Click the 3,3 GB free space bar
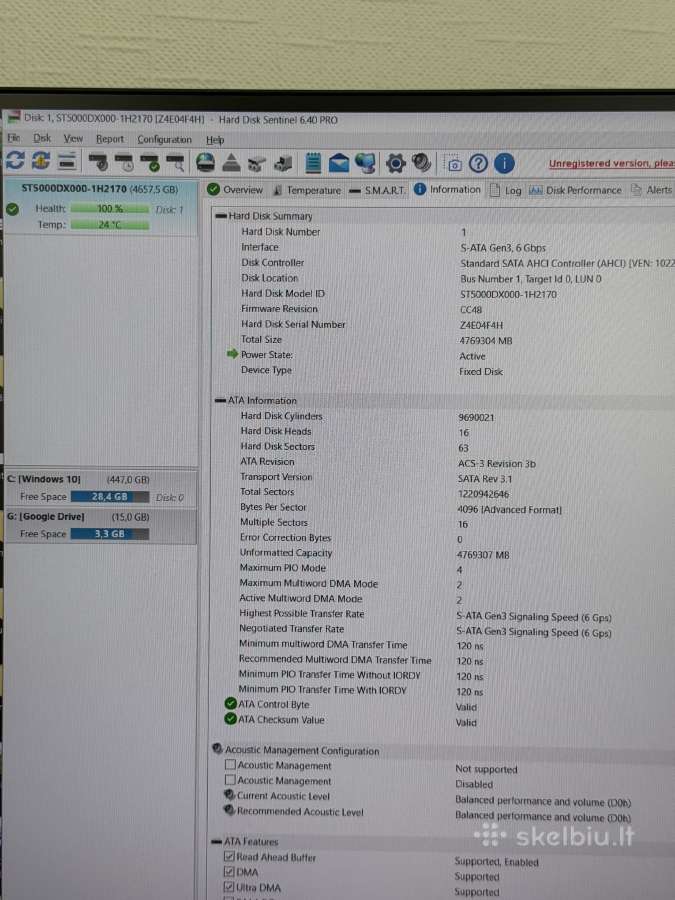675x900 pixels. [110, 534]
